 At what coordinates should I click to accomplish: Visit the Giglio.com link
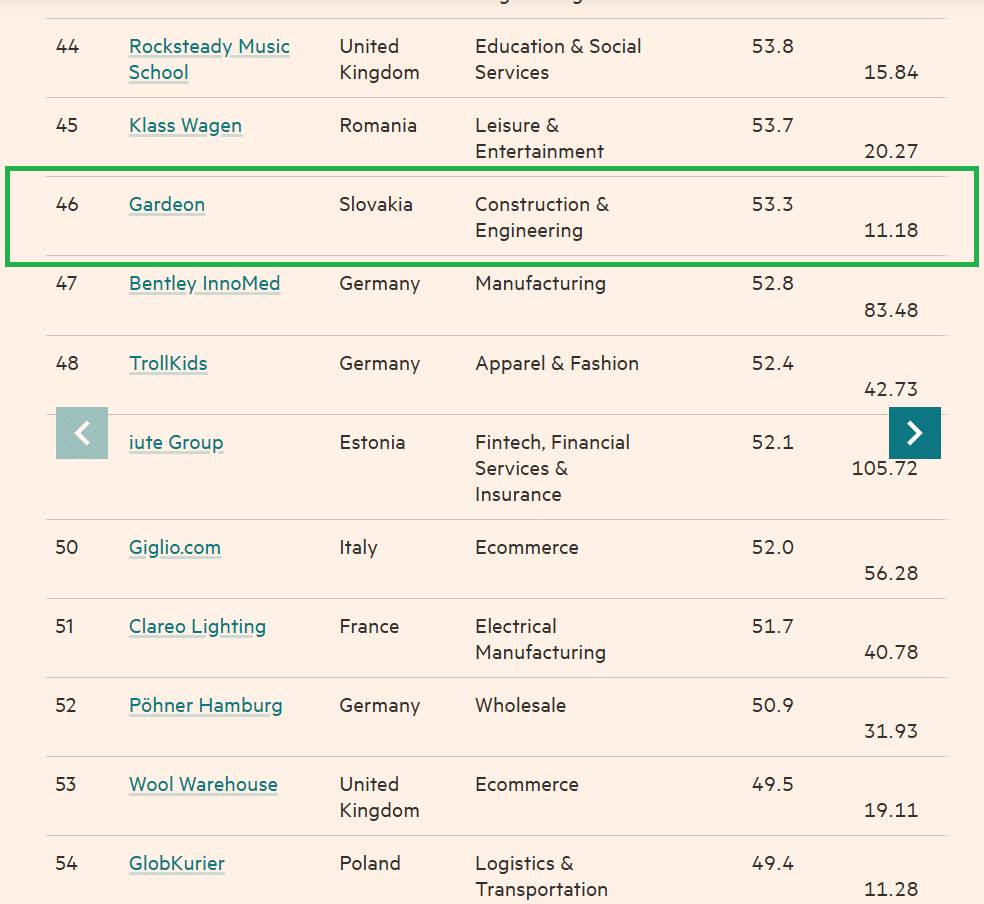[174, 547]
